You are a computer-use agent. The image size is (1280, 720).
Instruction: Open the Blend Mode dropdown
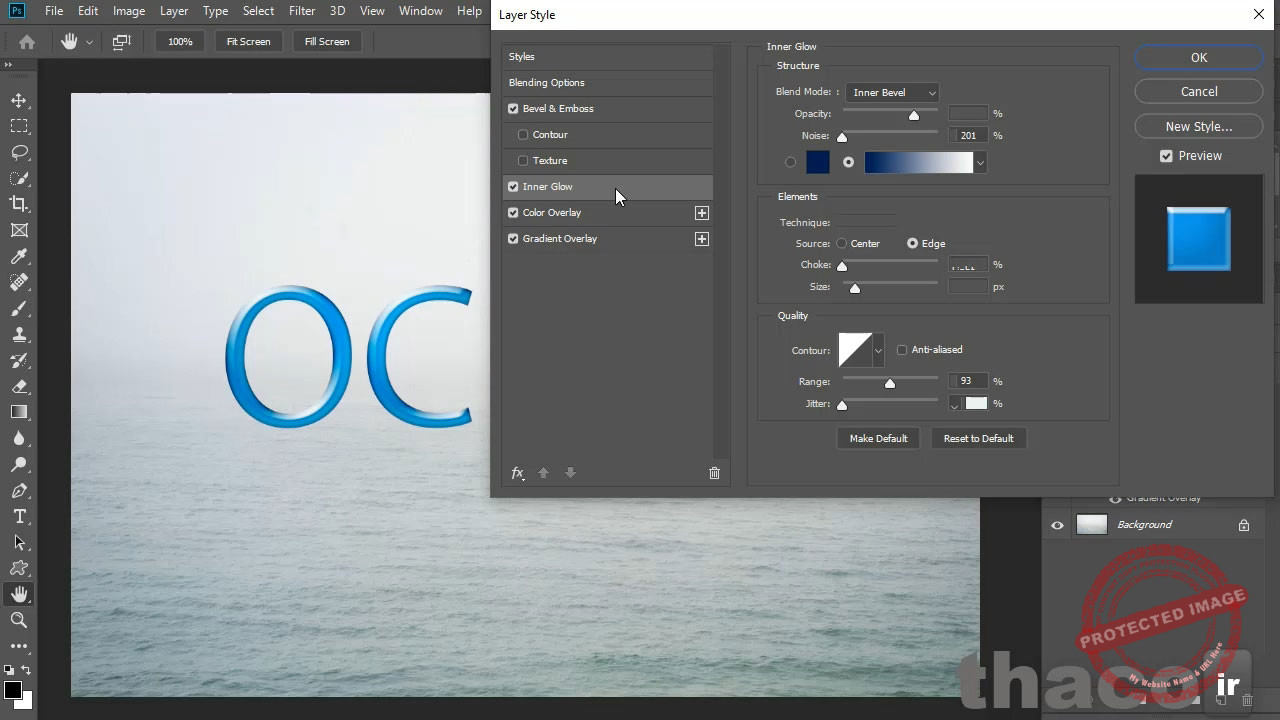click(892, 93)
